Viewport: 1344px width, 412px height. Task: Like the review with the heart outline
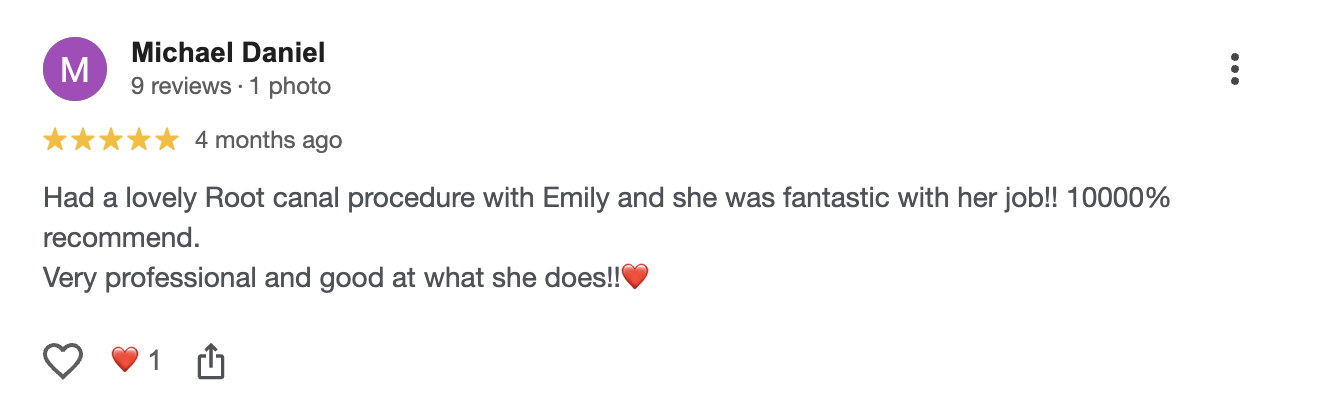(x=62, y=360)
